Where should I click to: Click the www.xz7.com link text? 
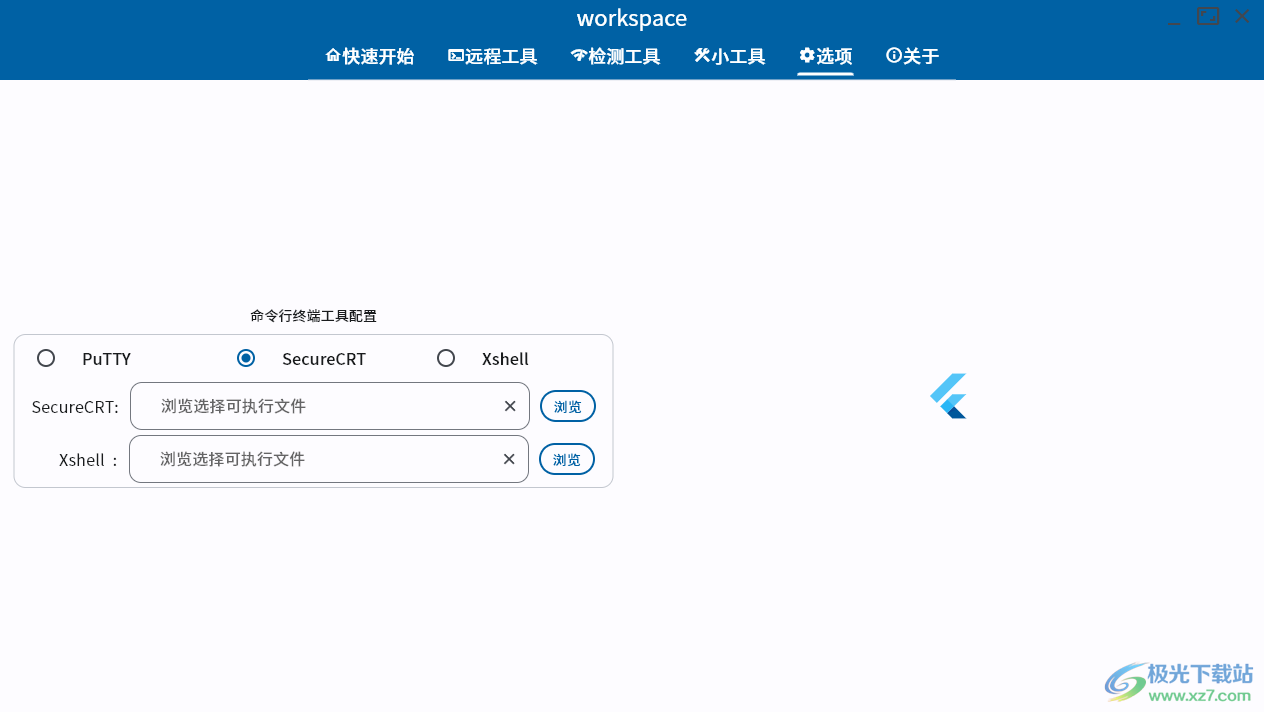pyautogui.click(x=1198, y=697)
